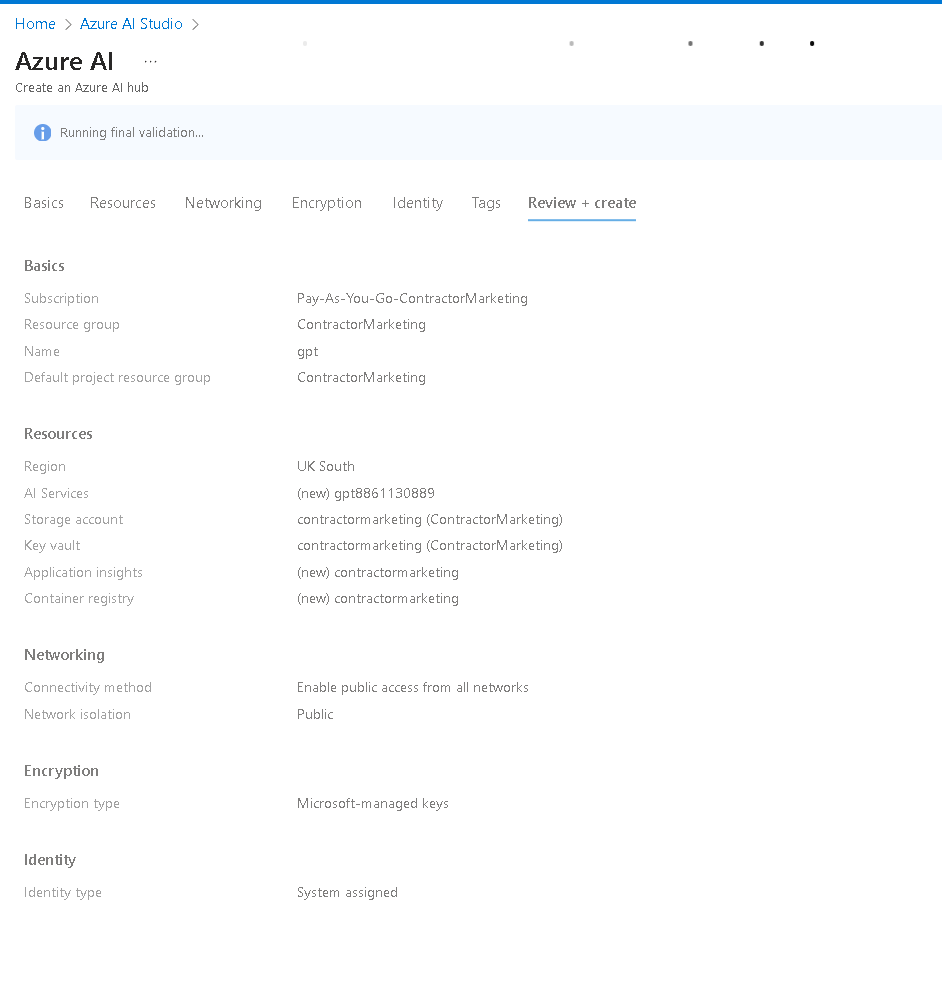Click the Key vault value contractormarketing
Viewport: 942px width, 996px height.
(430, 546)
